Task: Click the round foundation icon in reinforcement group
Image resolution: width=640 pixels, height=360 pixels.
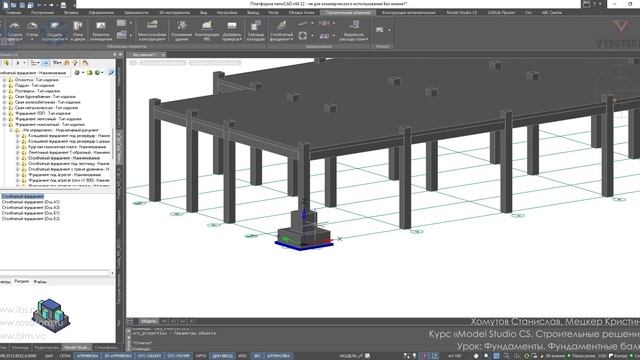Action: 302,36
